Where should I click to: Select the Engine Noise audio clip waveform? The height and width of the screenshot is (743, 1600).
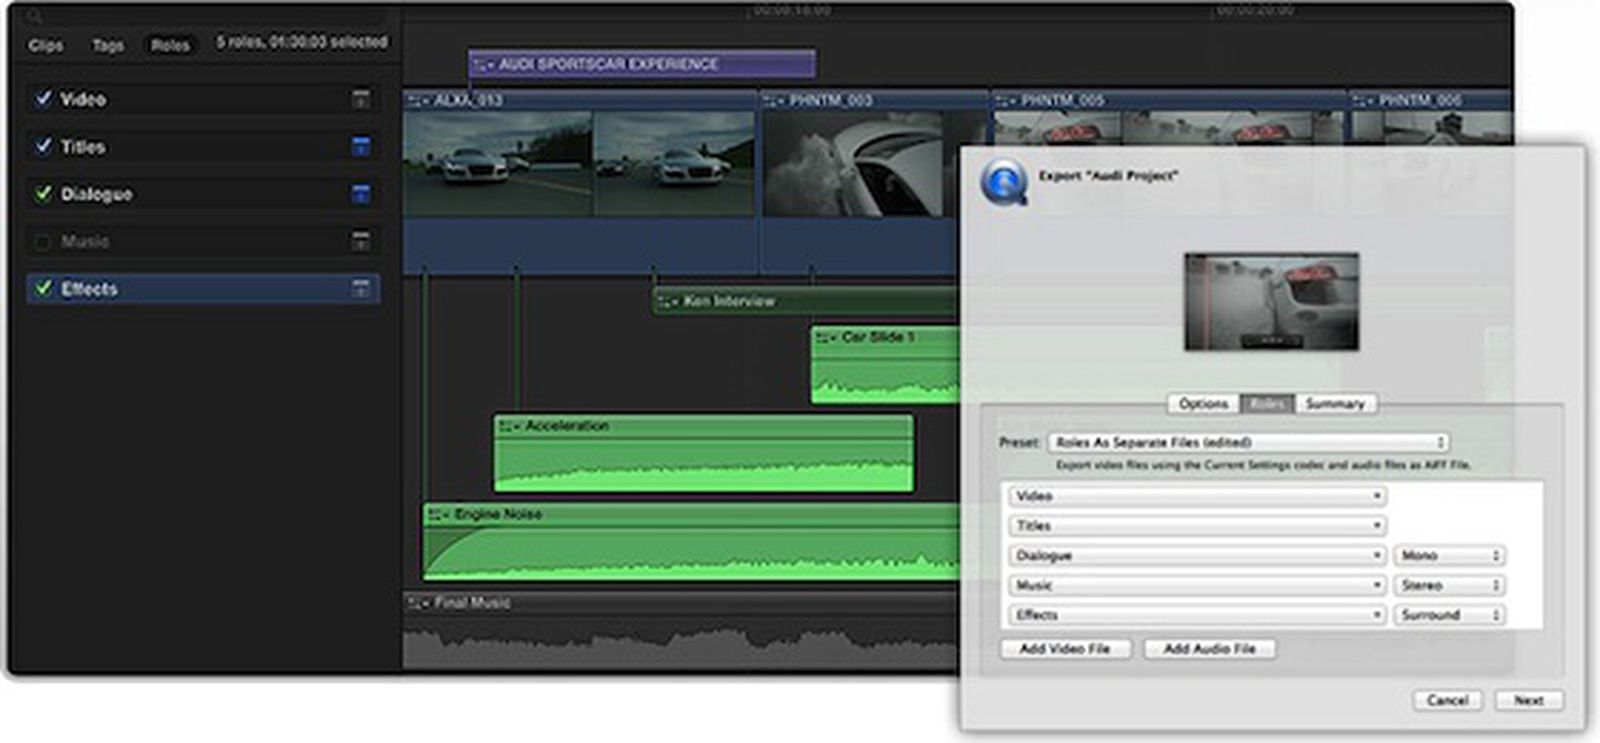[691, 551]
